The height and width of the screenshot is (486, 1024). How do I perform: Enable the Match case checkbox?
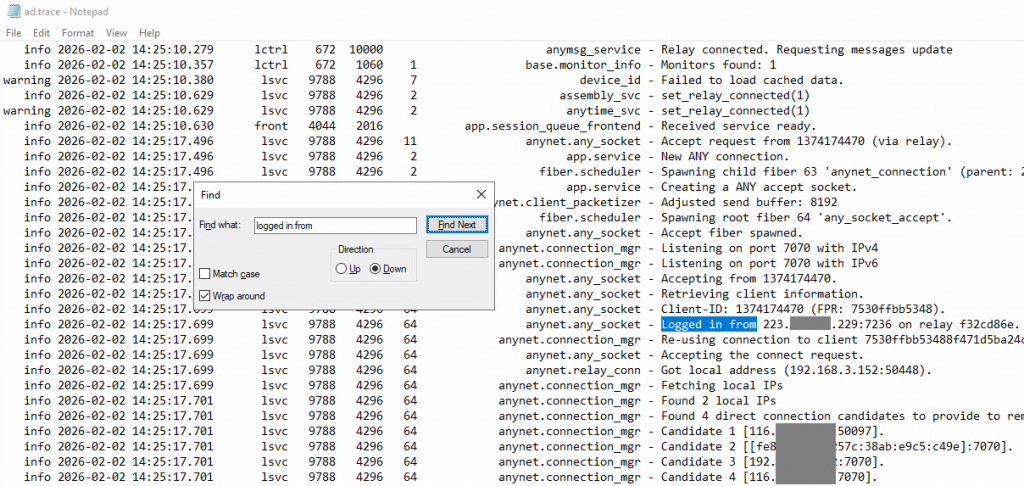click(205, 274)
